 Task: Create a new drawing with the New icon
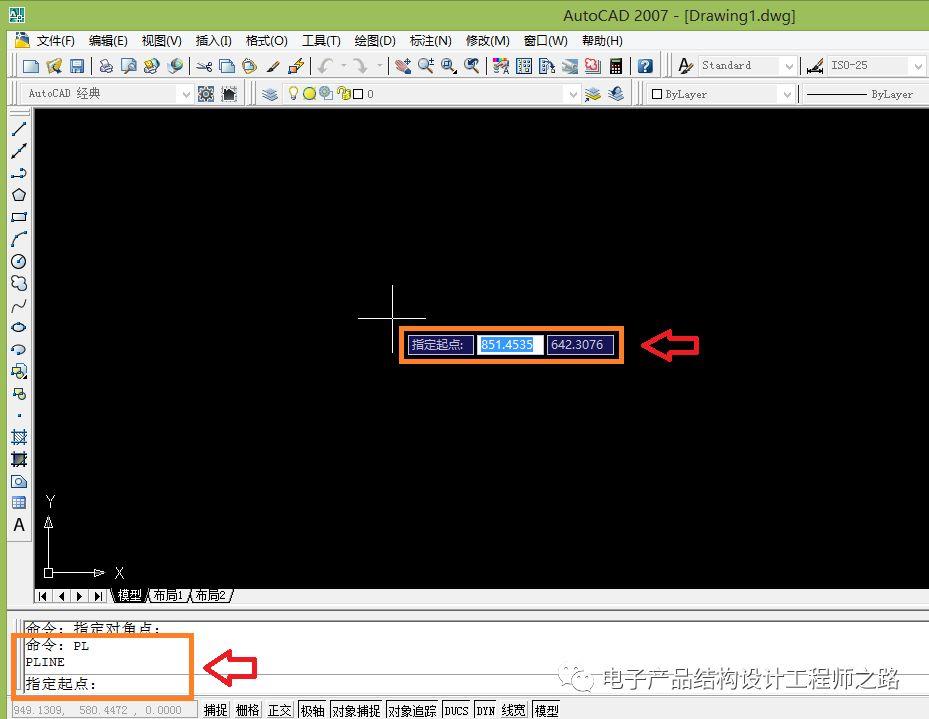pos(31,66)
